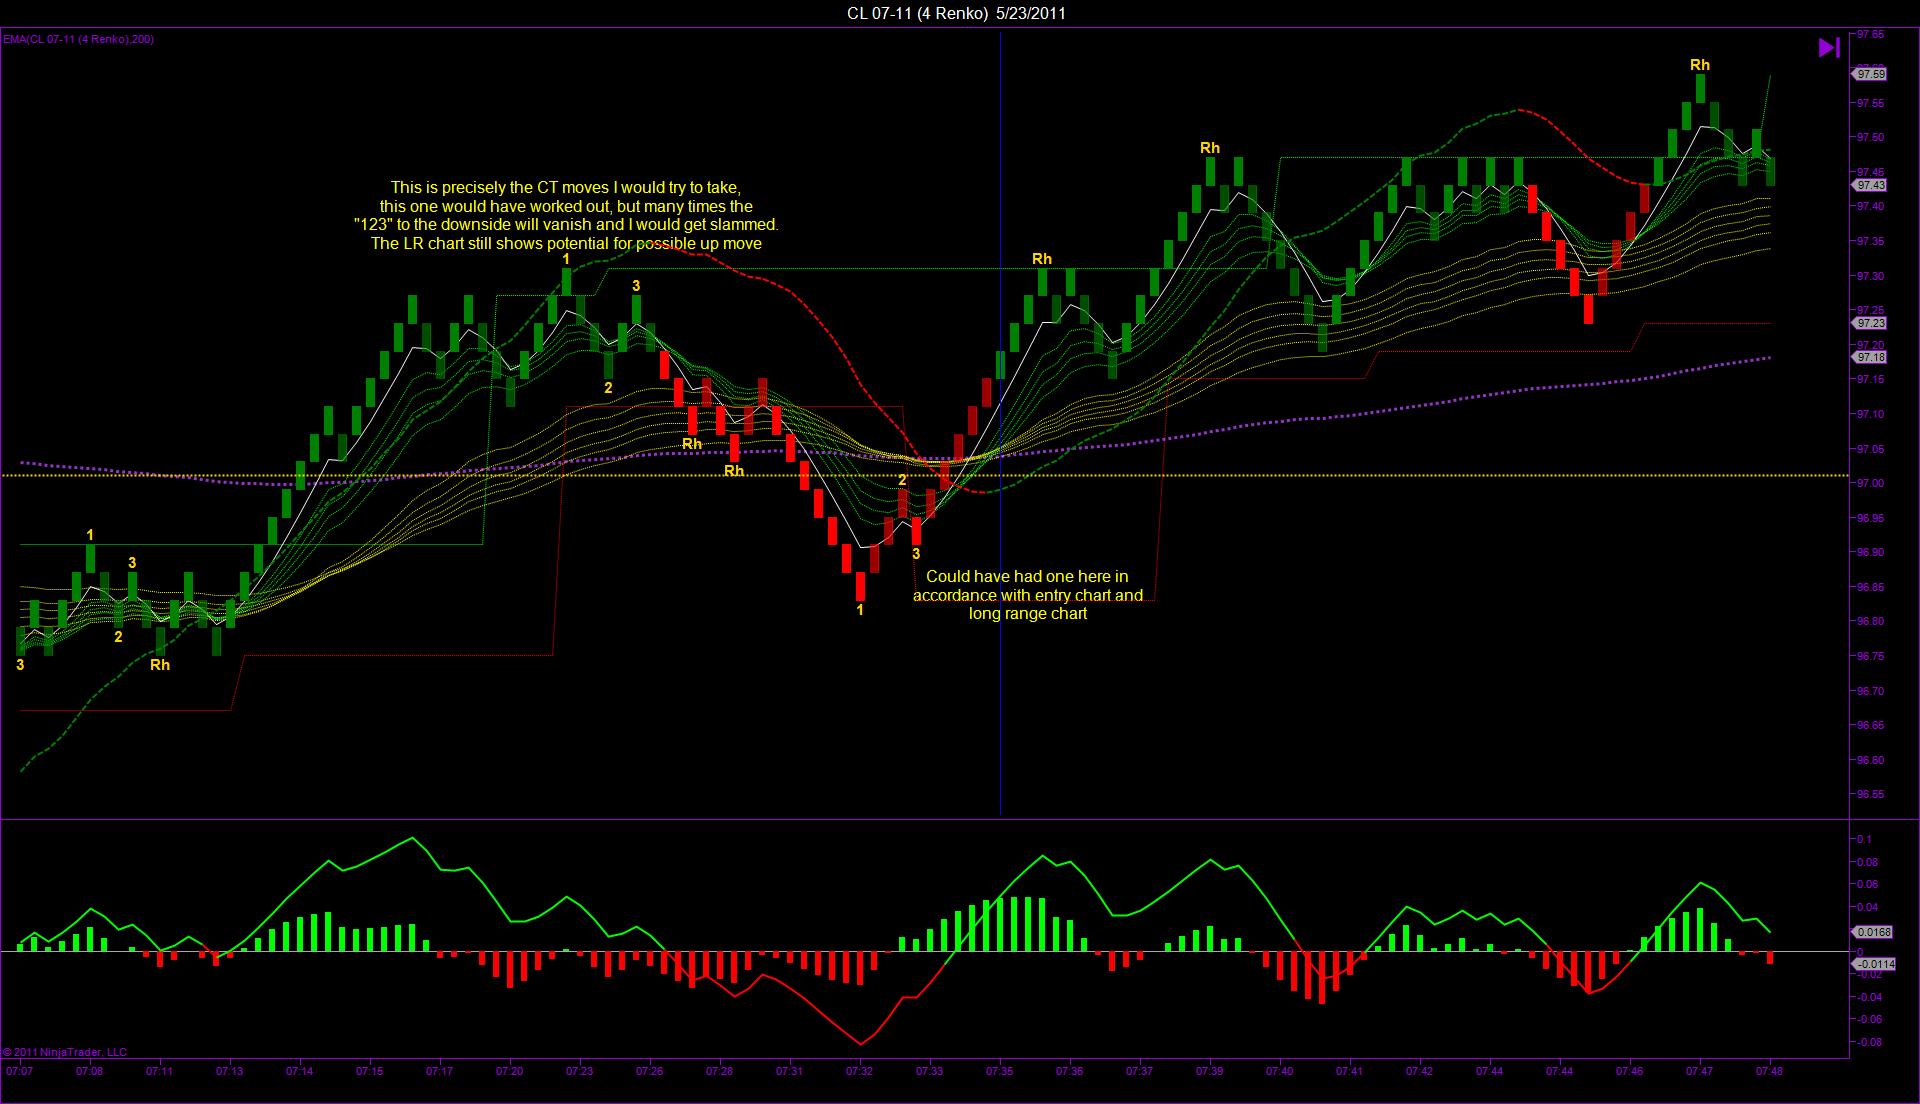
Task: Select the 96.85 price axis label
Action: [x=1871, y=587]
